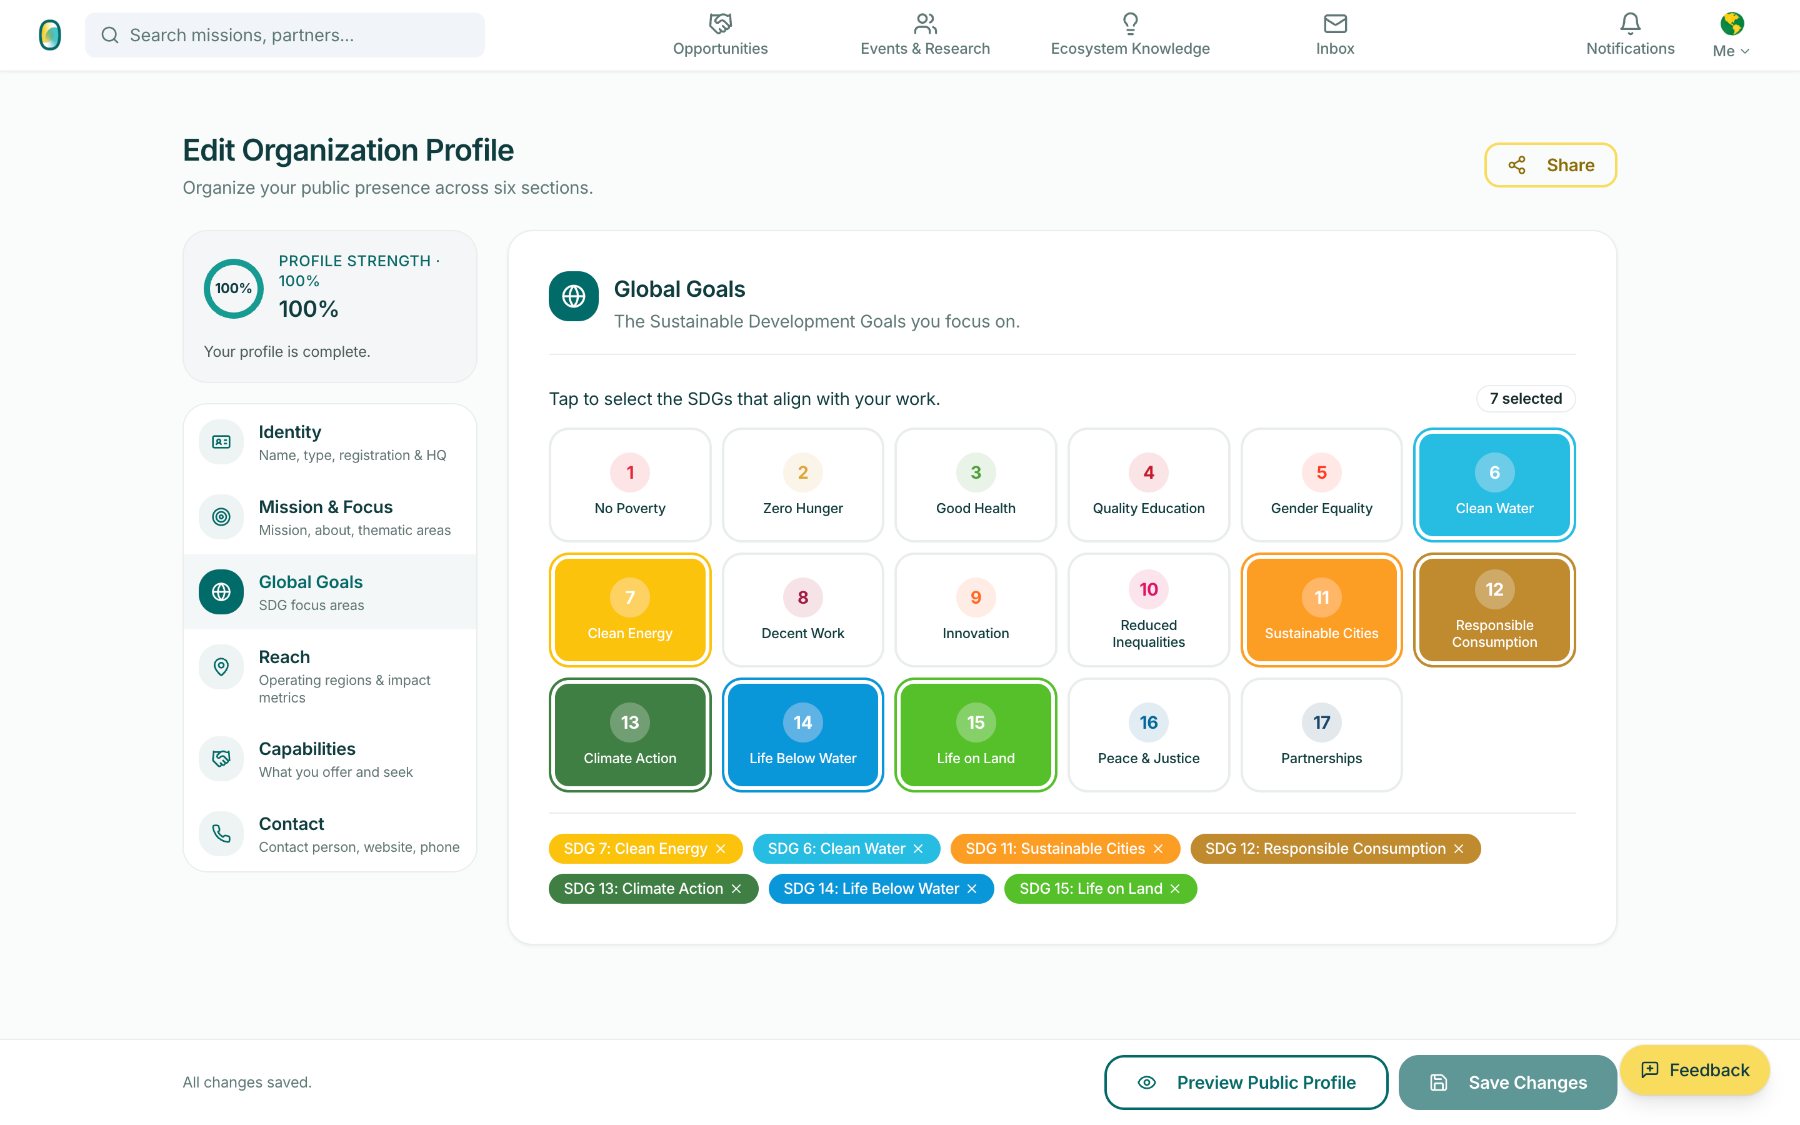Viewport: 1800px width, 1125px height.
Task: Click Preview Public Profile button
Action: [1246, 1082]
